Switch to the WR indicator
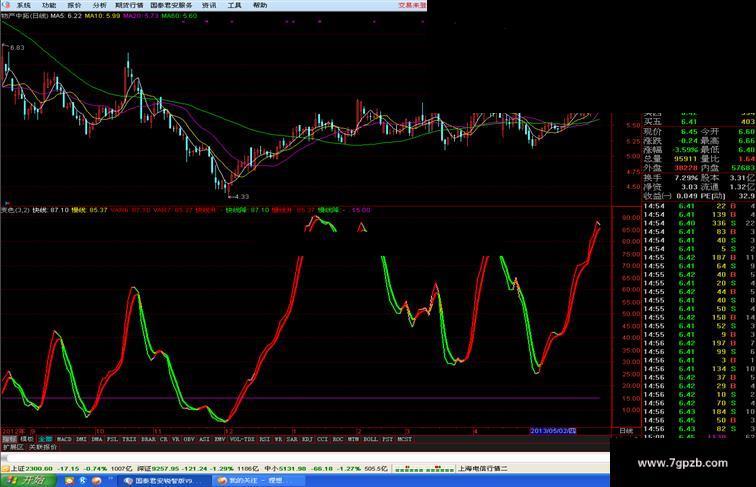The image size is (756, 487). (278, 439)
